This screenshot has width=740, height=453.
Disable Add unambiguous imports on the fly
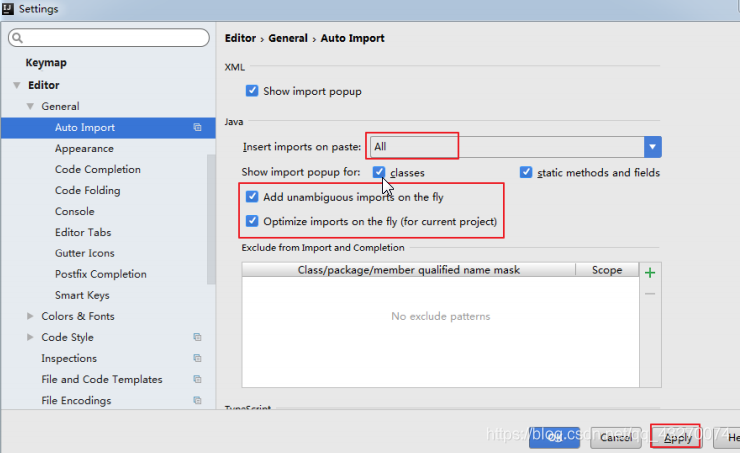(252, 197)
